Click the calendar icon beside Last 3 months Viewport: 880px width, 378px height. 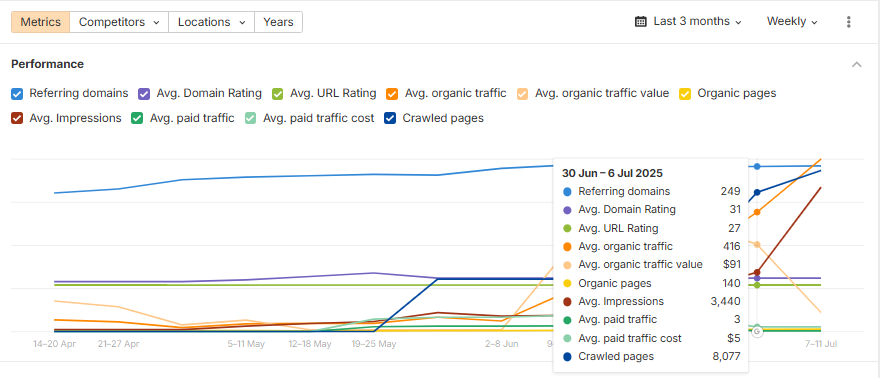coord(640,22)
